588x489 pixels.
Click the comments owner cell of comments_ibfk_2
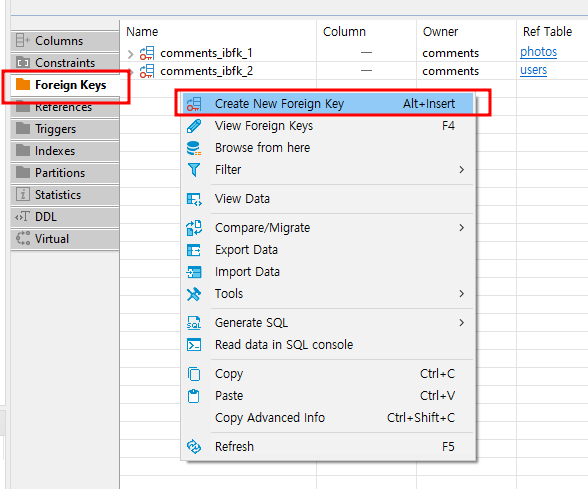[450, 71]
